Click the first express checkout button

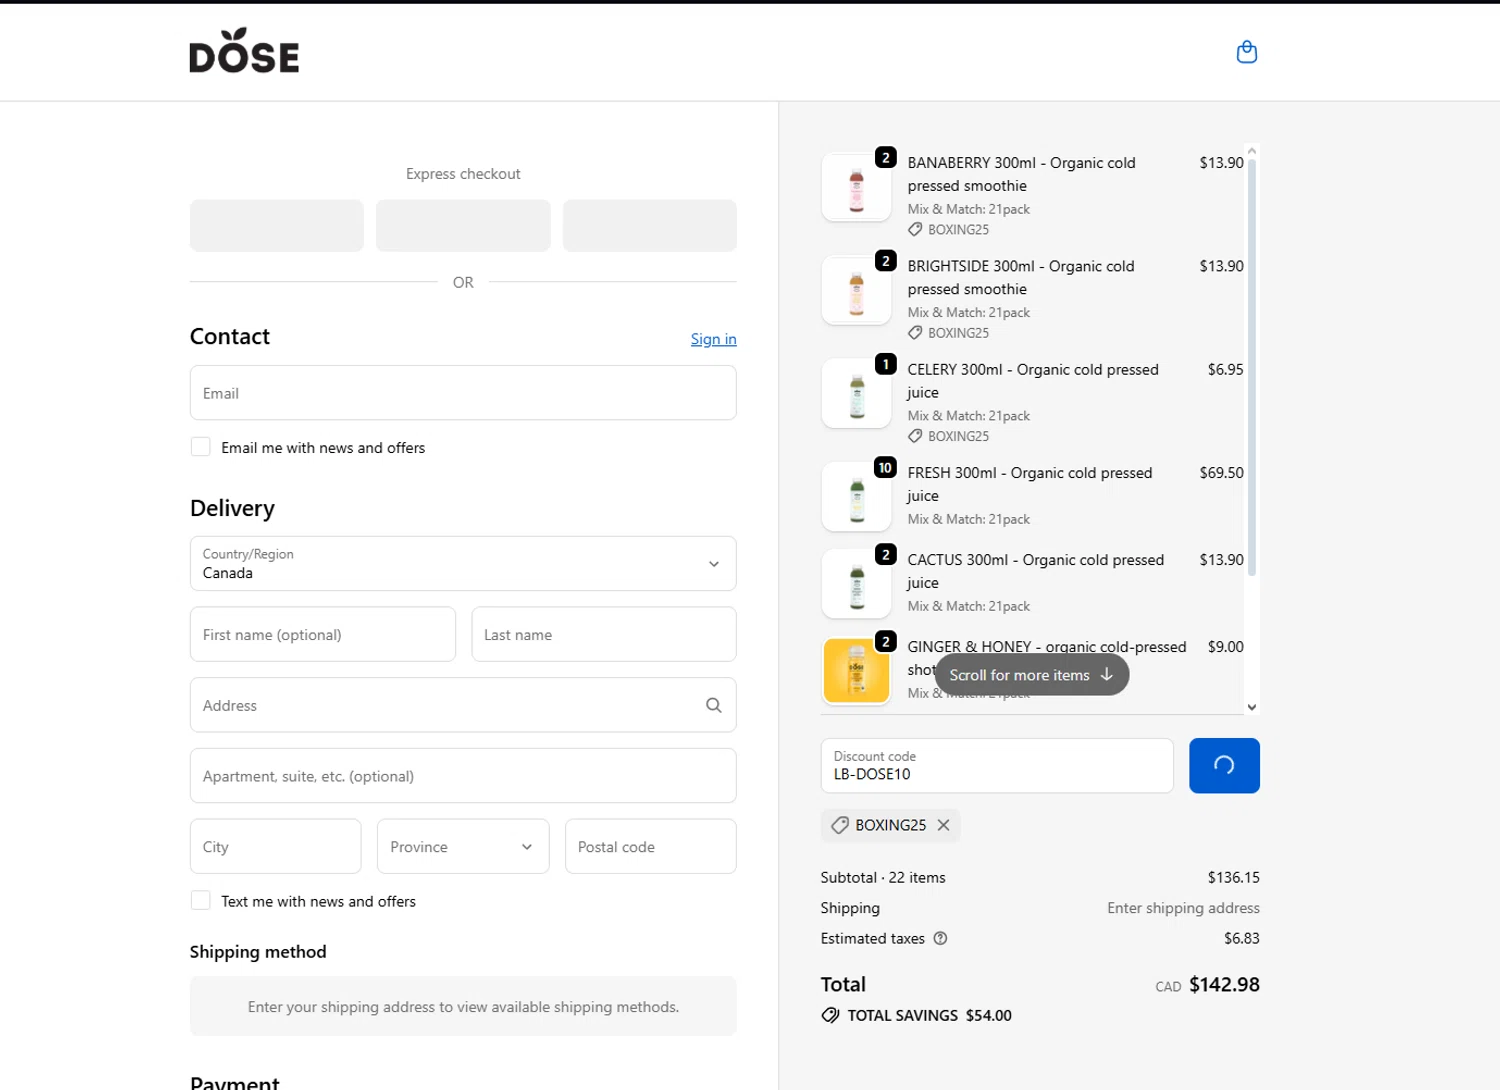(277, 225)
